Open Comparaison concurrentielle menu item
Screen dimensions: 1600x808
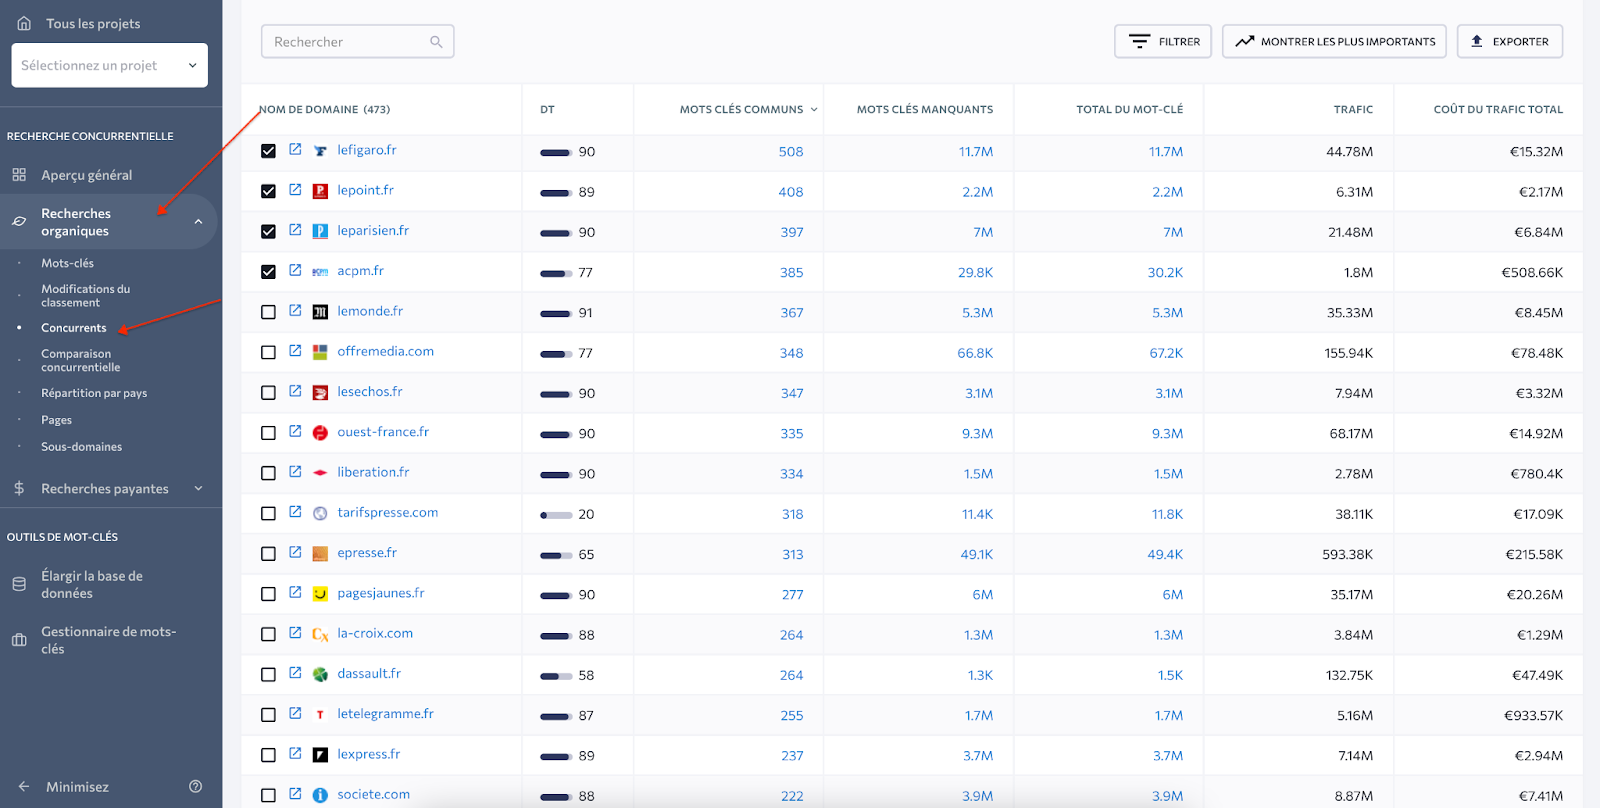pyautogui.click(x=80, y=360)
